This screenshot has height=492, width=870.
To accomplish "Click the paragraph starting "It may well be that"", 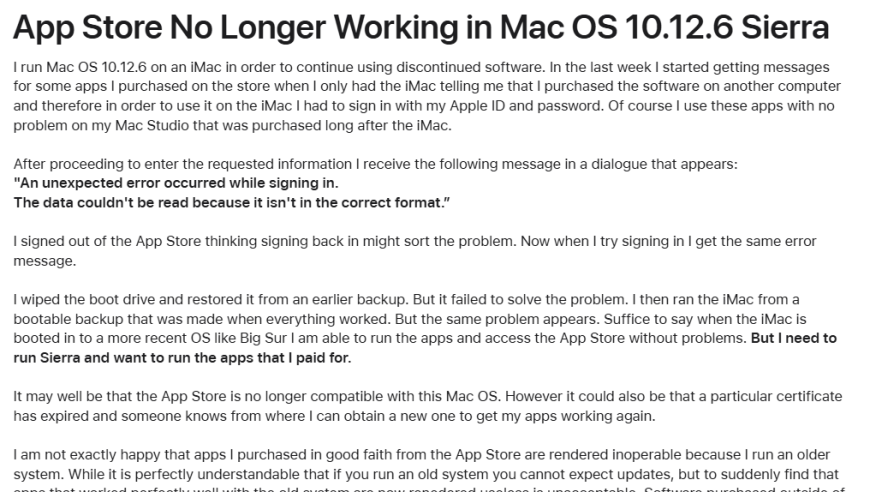I will [428, 406].
